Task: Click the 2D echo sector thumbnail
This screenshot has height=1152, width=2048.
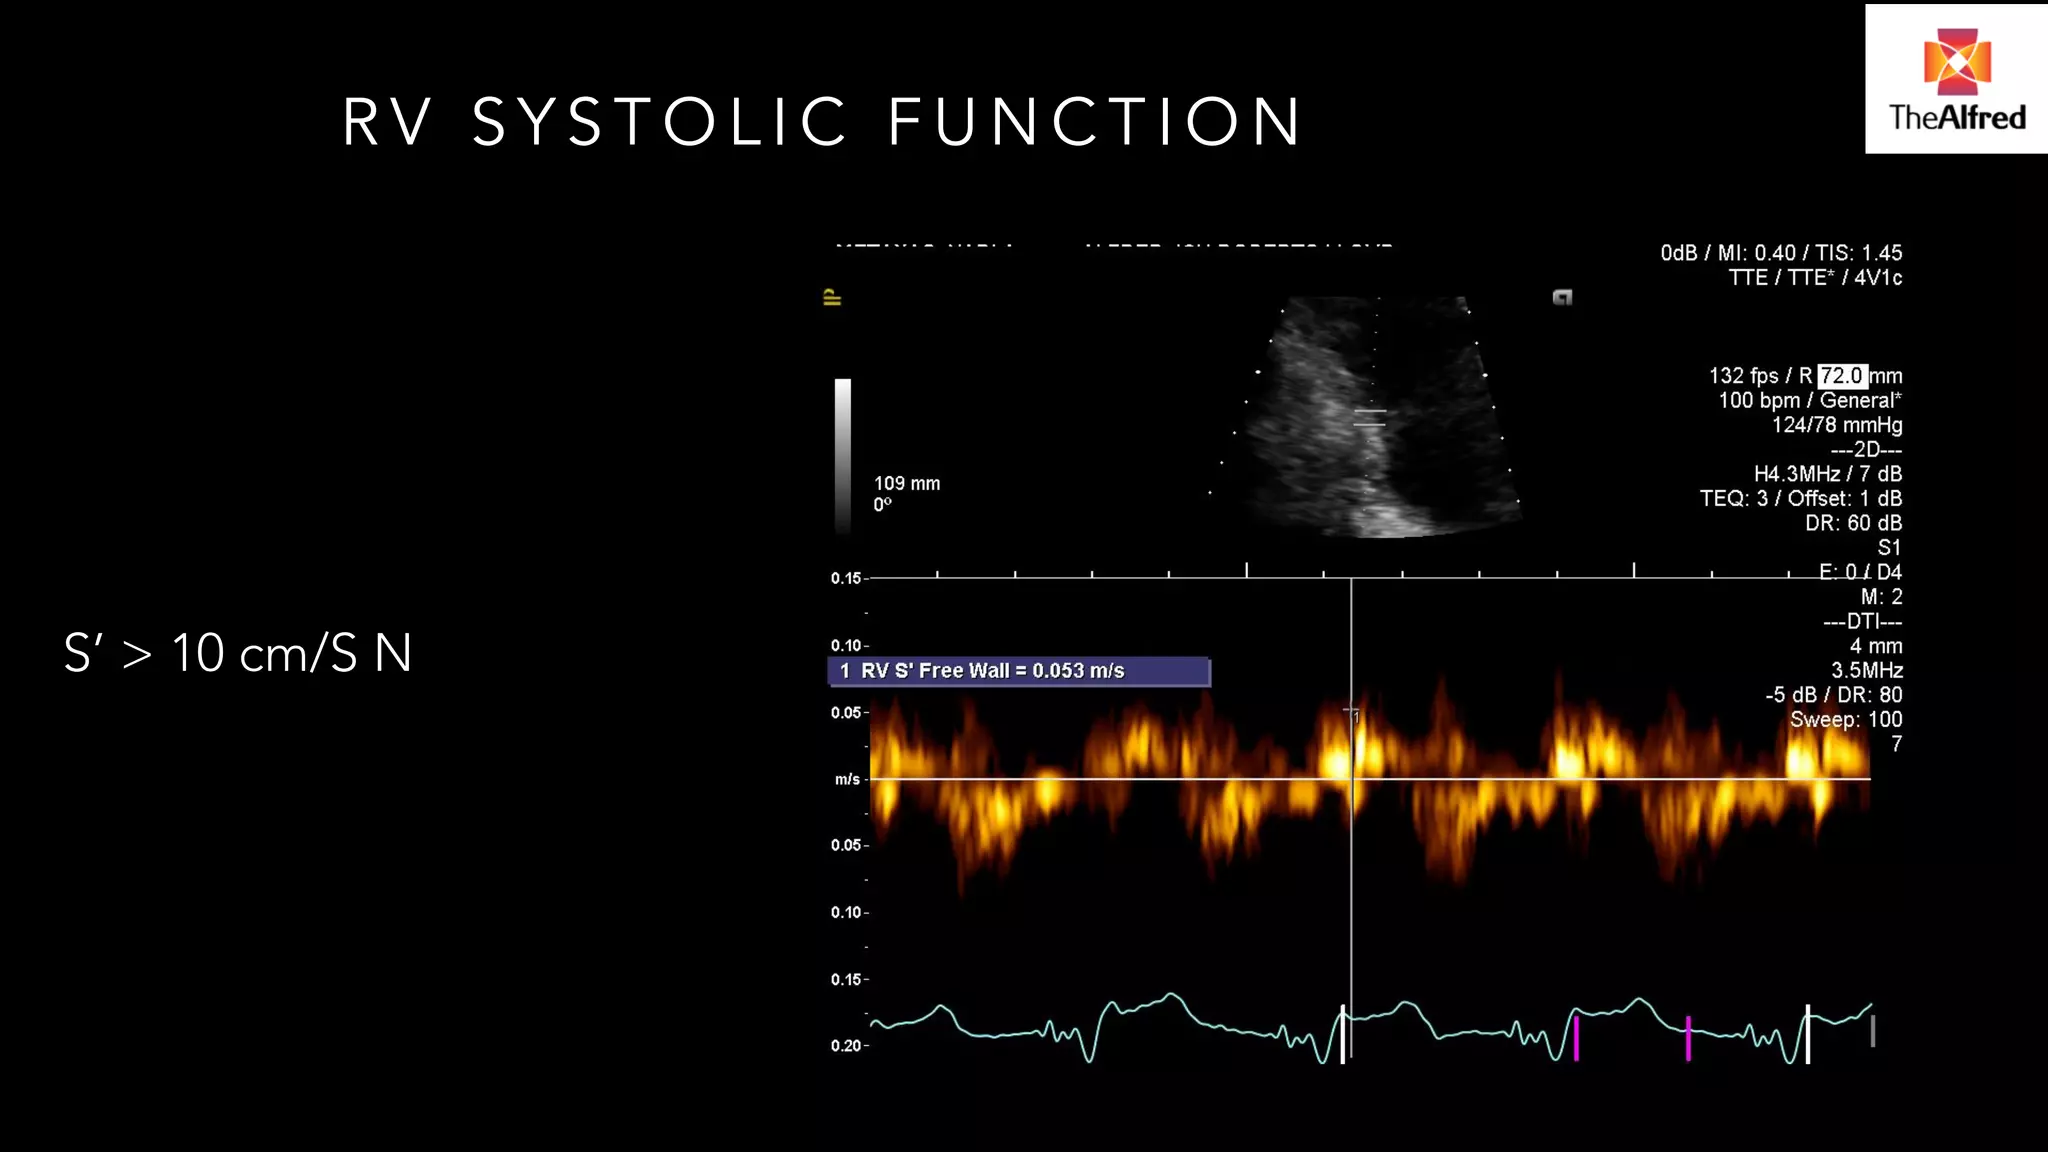Action: (x=1366, y=416)
